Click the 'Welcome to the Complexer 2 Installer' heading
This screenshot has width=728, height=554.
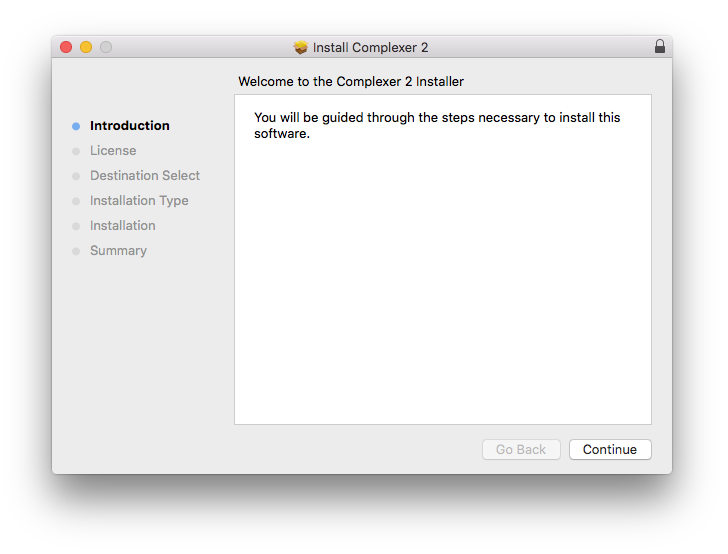[x=351, y=81]
